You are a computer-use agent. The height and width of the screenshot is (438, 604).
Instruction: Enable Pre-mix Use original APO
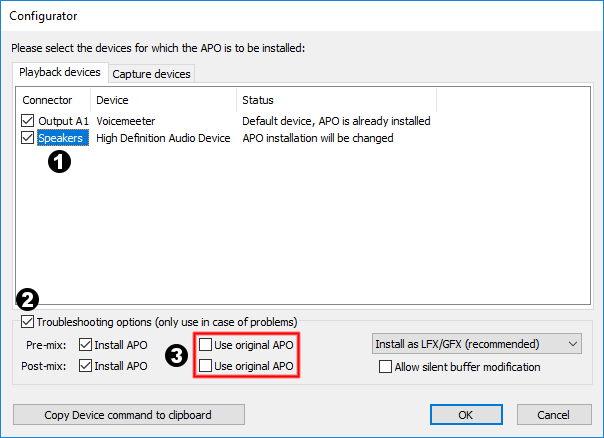pyautogui.click(x=206, y=344)
